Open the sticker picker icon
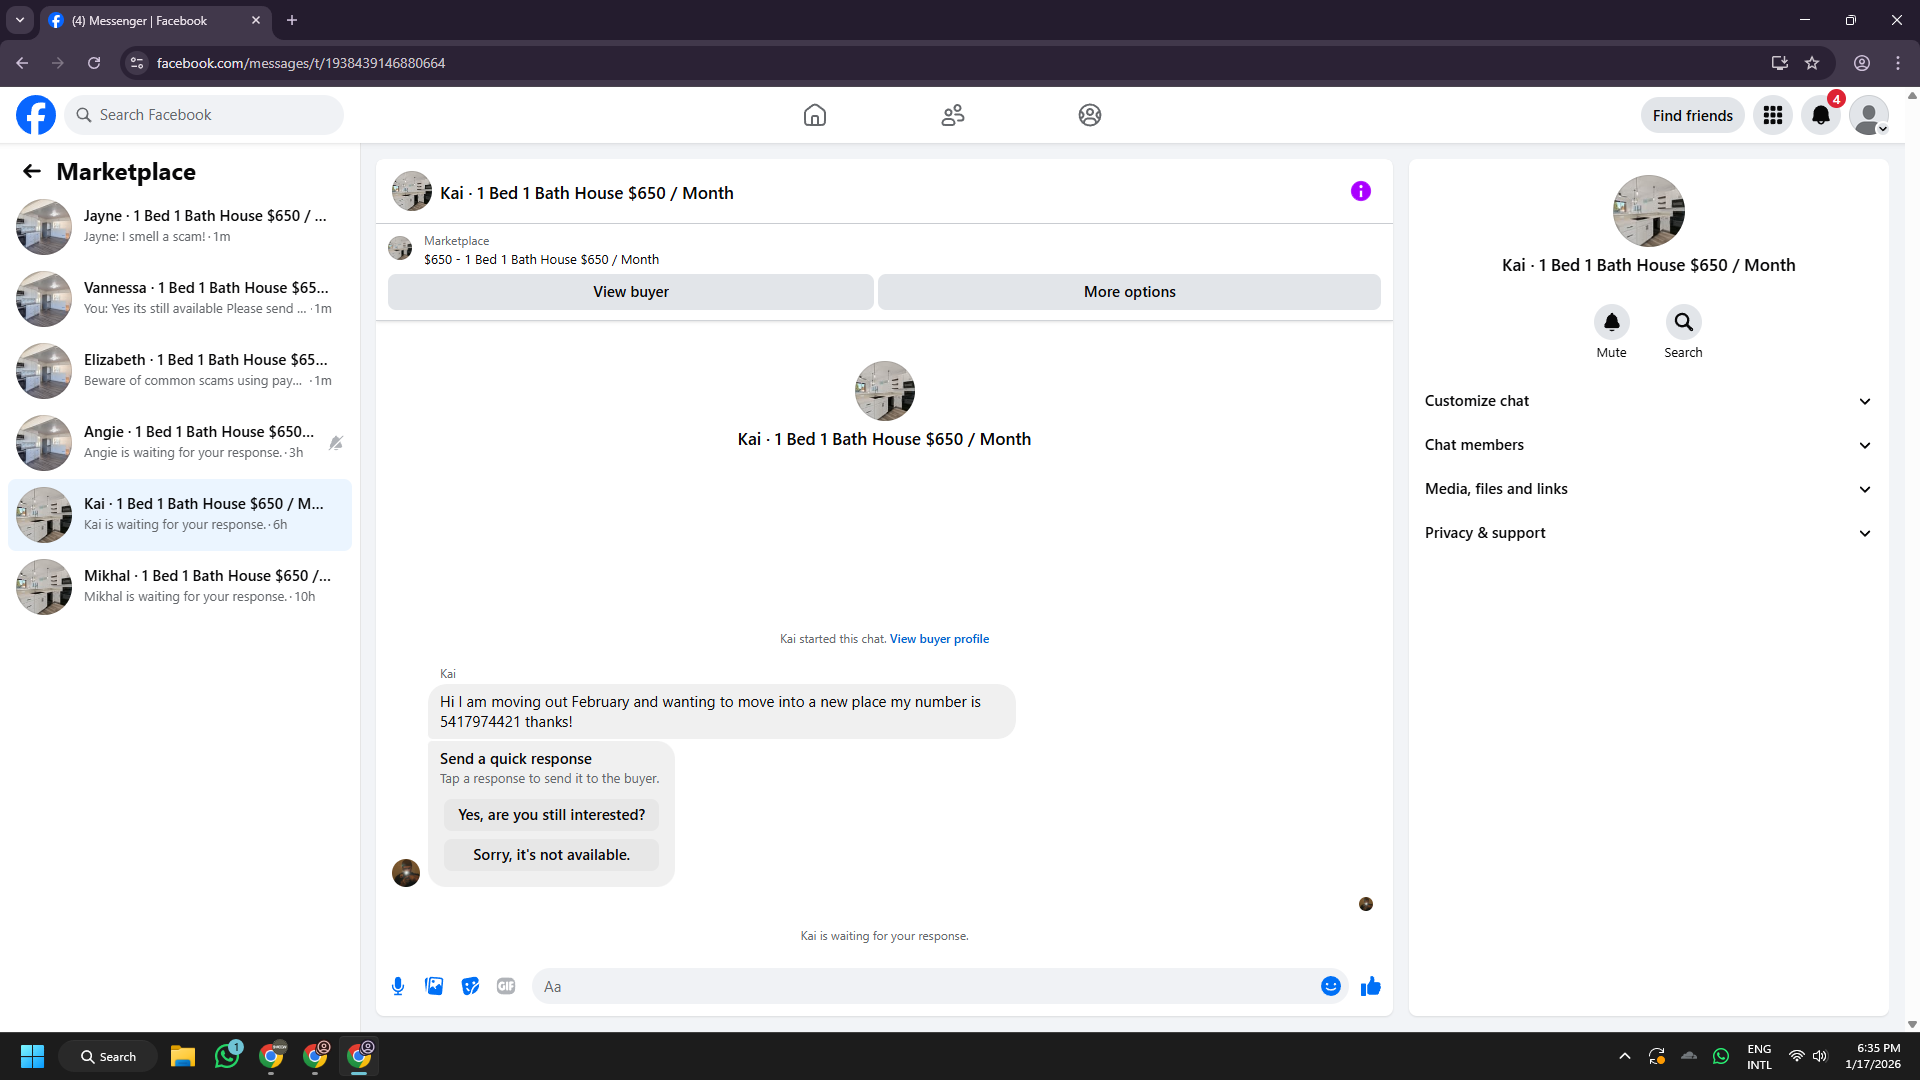 [470, 986]
